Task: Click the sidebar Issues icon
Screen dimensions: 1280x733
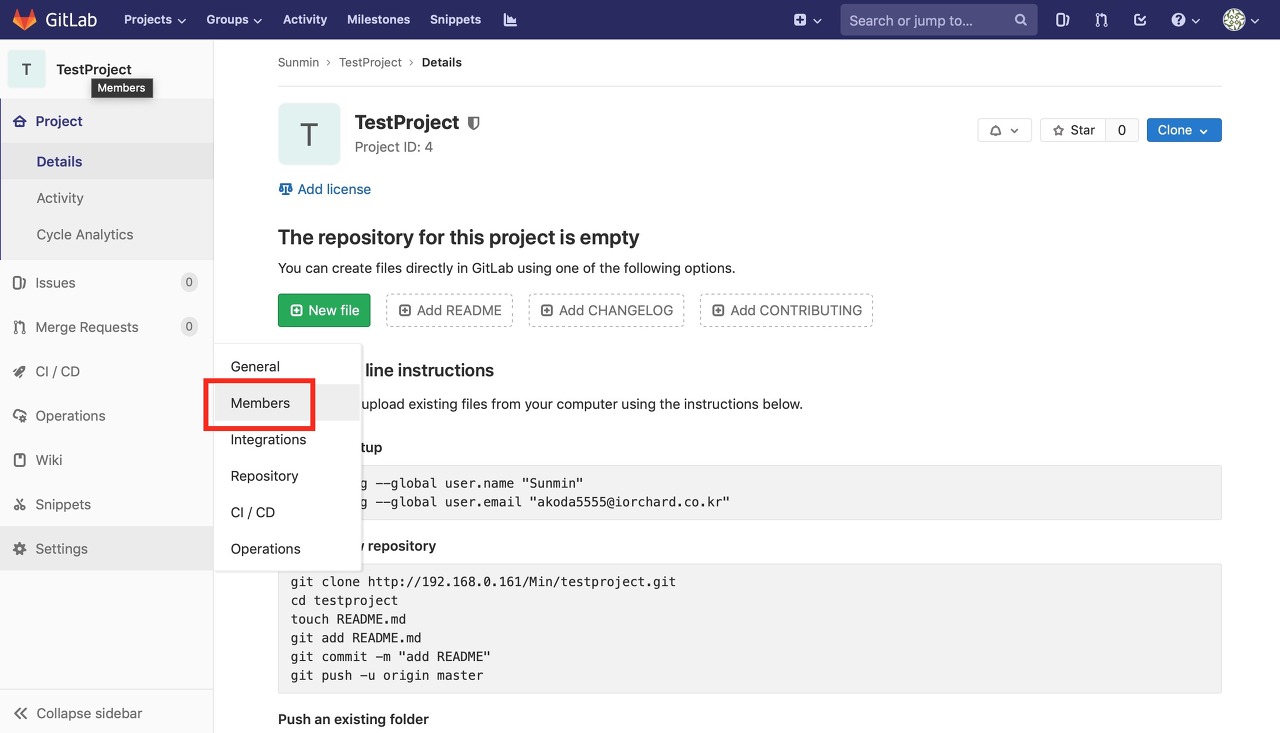Action: click(x=19, y=283)
